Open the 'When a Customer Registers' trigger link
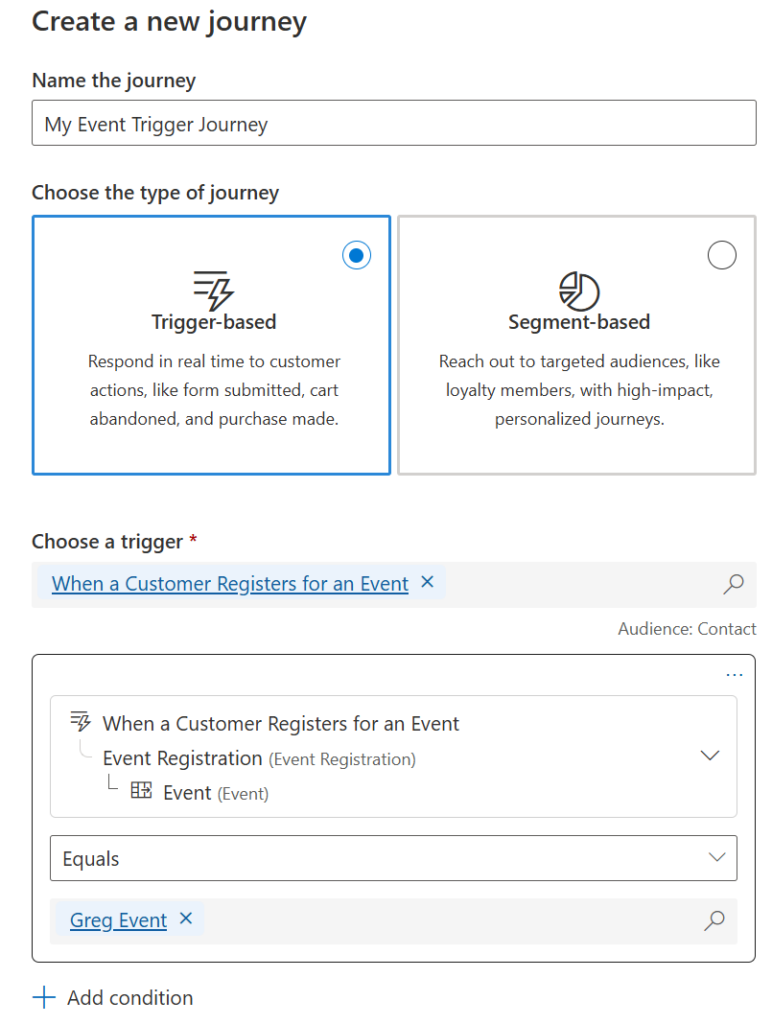This screenshot has height=1024, width=772. pyautogui.click(x=230, y=584)
